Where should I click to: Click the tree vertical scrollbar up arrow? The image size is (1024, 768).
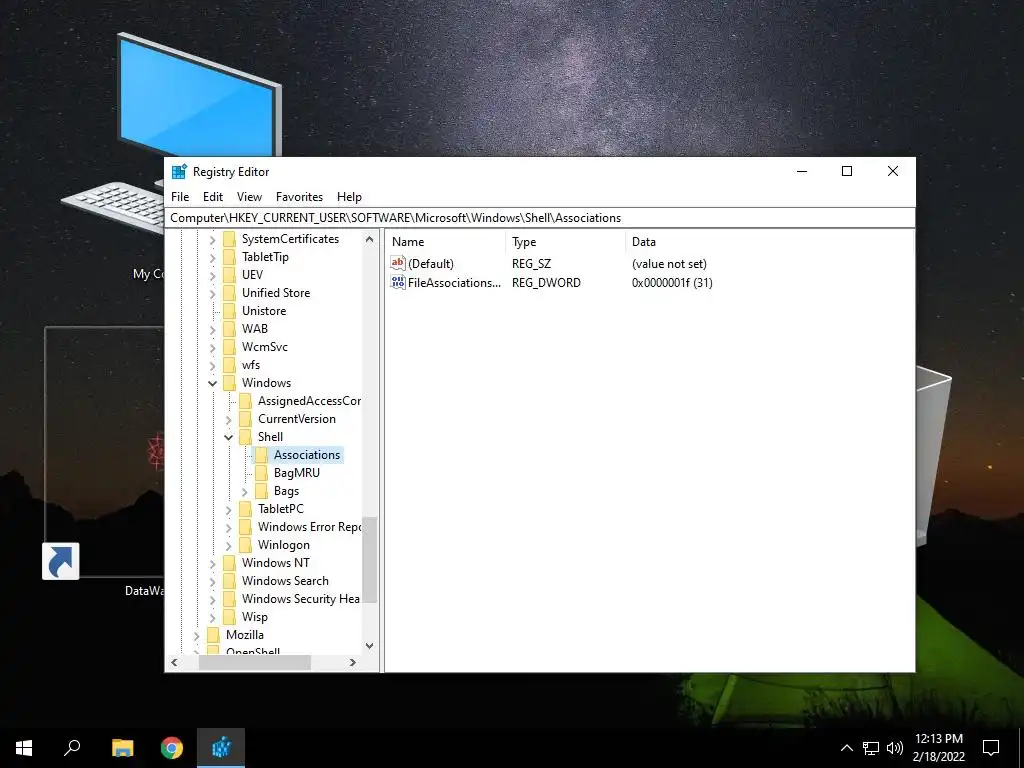[x=370, y=239]
